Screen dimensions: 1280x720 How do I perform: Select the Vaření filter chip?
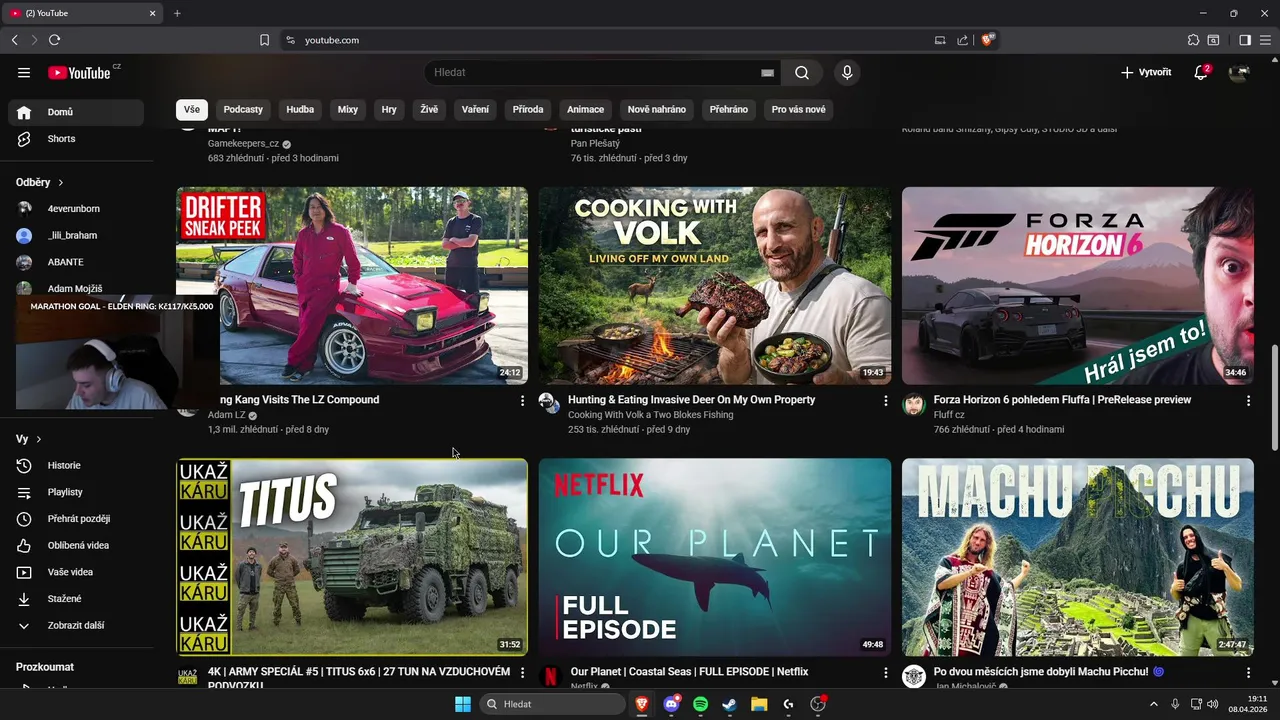pyautogui.click(x=475, y=109)
